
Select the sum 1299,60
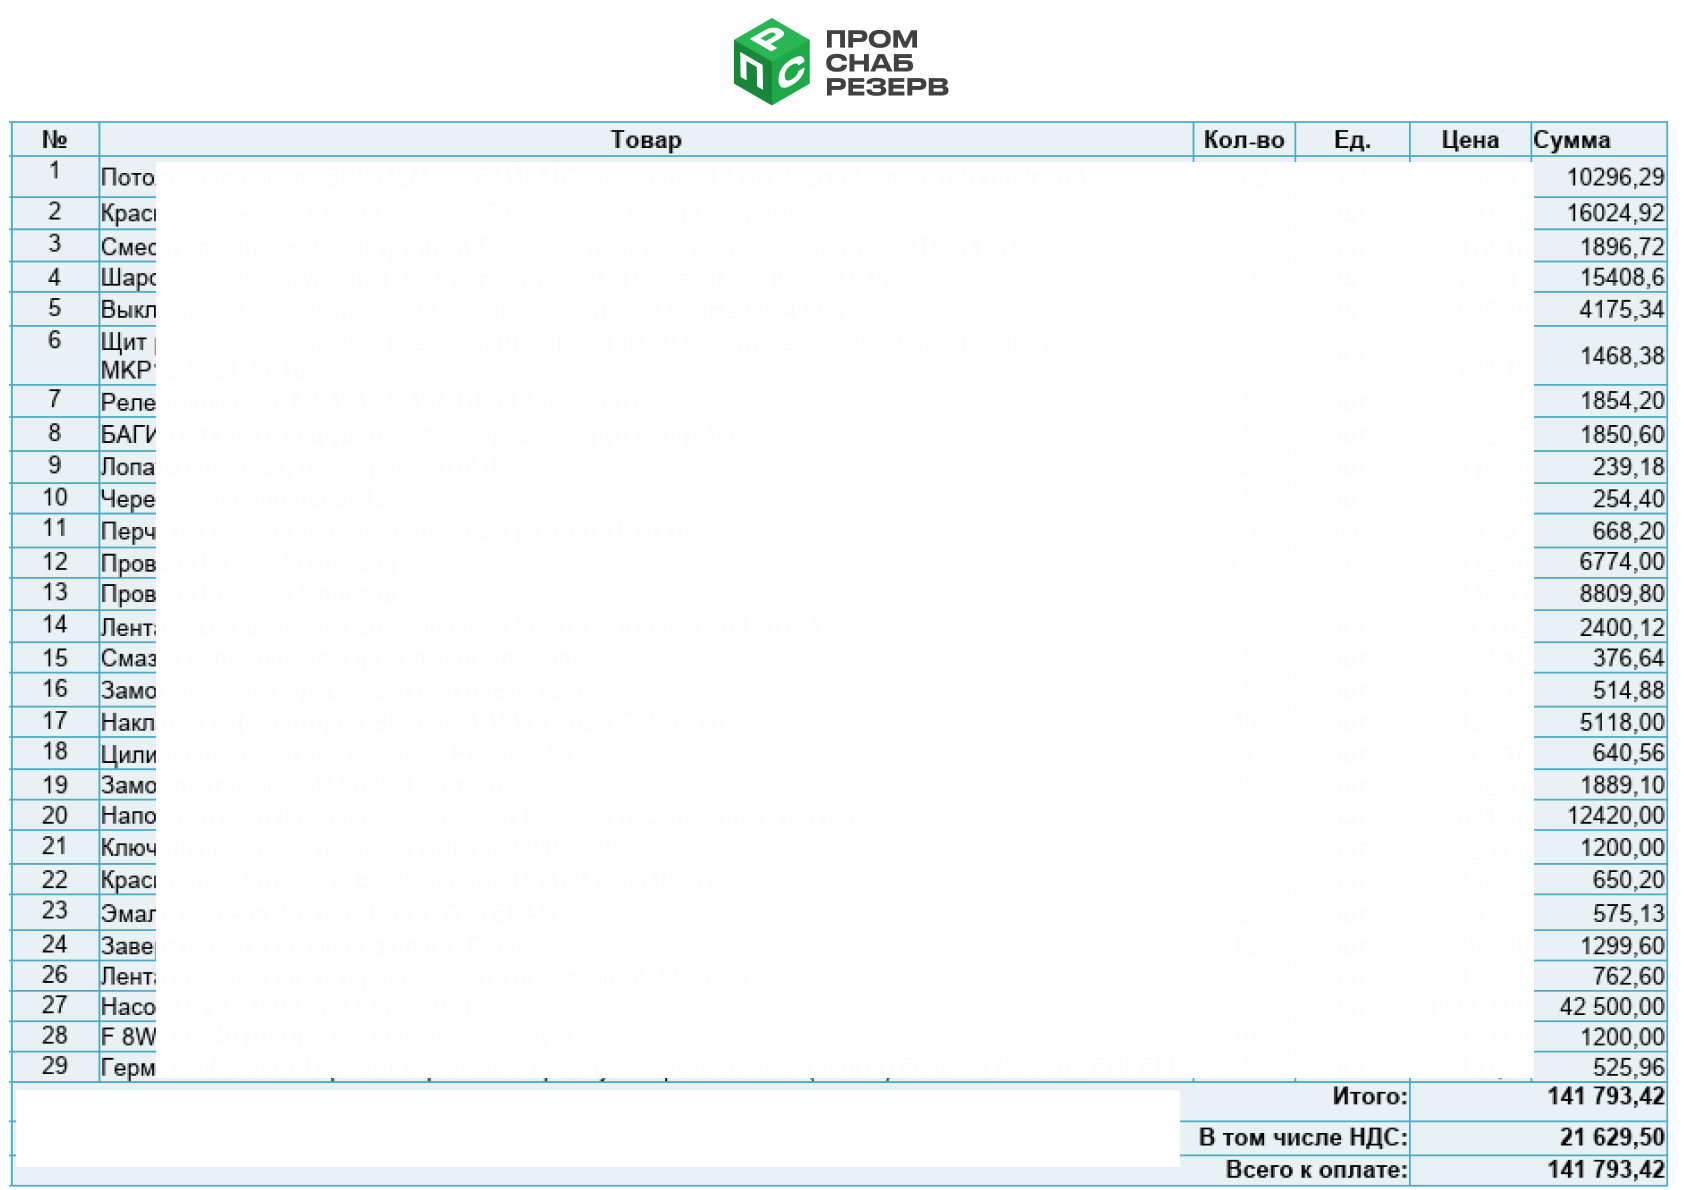tap(1622, 946)
